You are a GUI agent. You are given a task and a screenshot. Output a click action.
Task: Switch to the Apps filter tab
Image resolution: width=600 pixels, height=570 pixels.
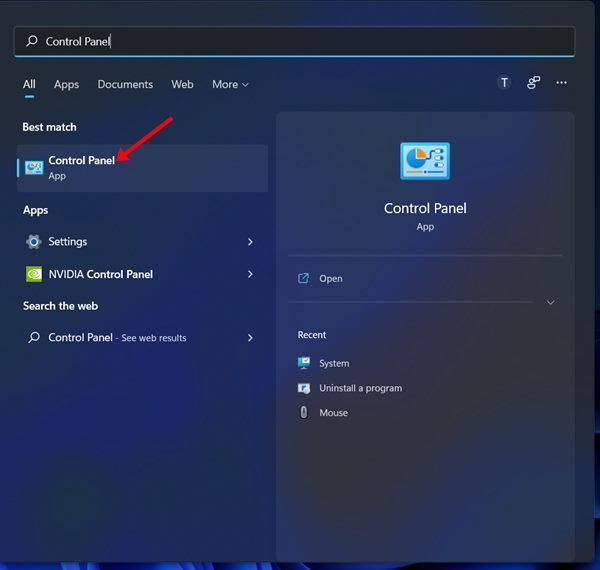click(x=66, y=85)
